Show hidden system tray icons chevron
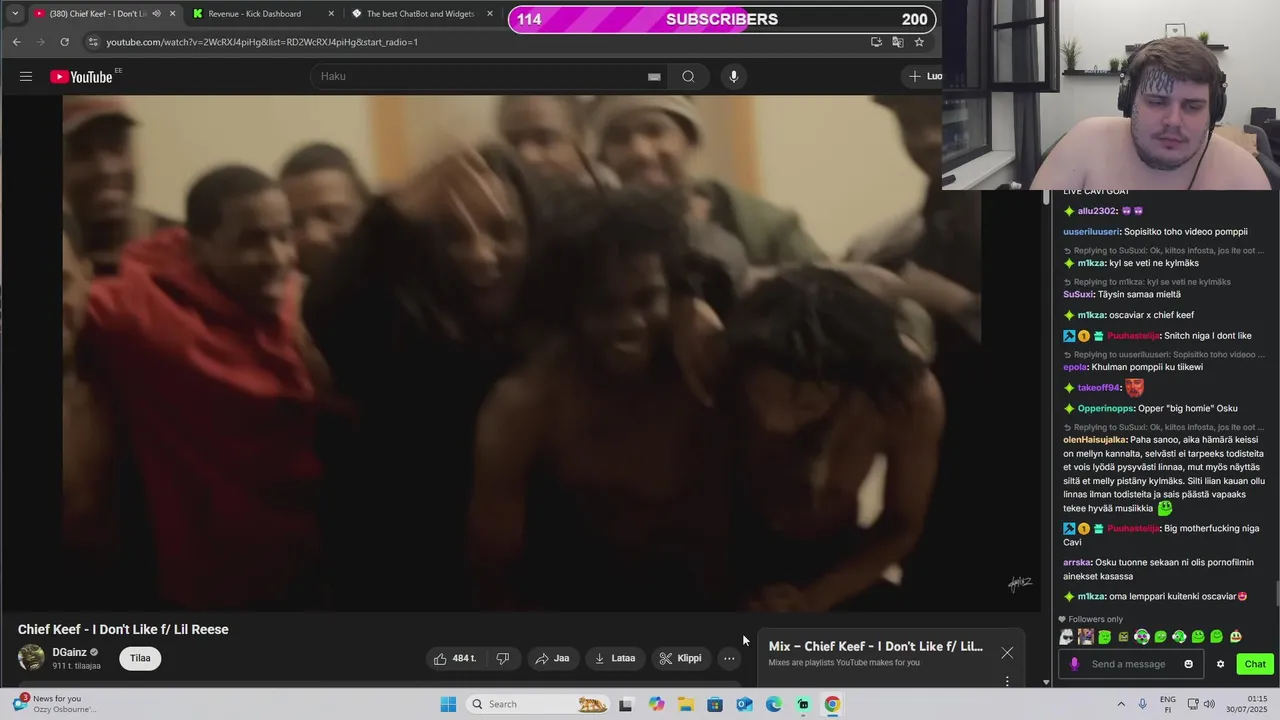1280x720 pixels. [1119, 704]
